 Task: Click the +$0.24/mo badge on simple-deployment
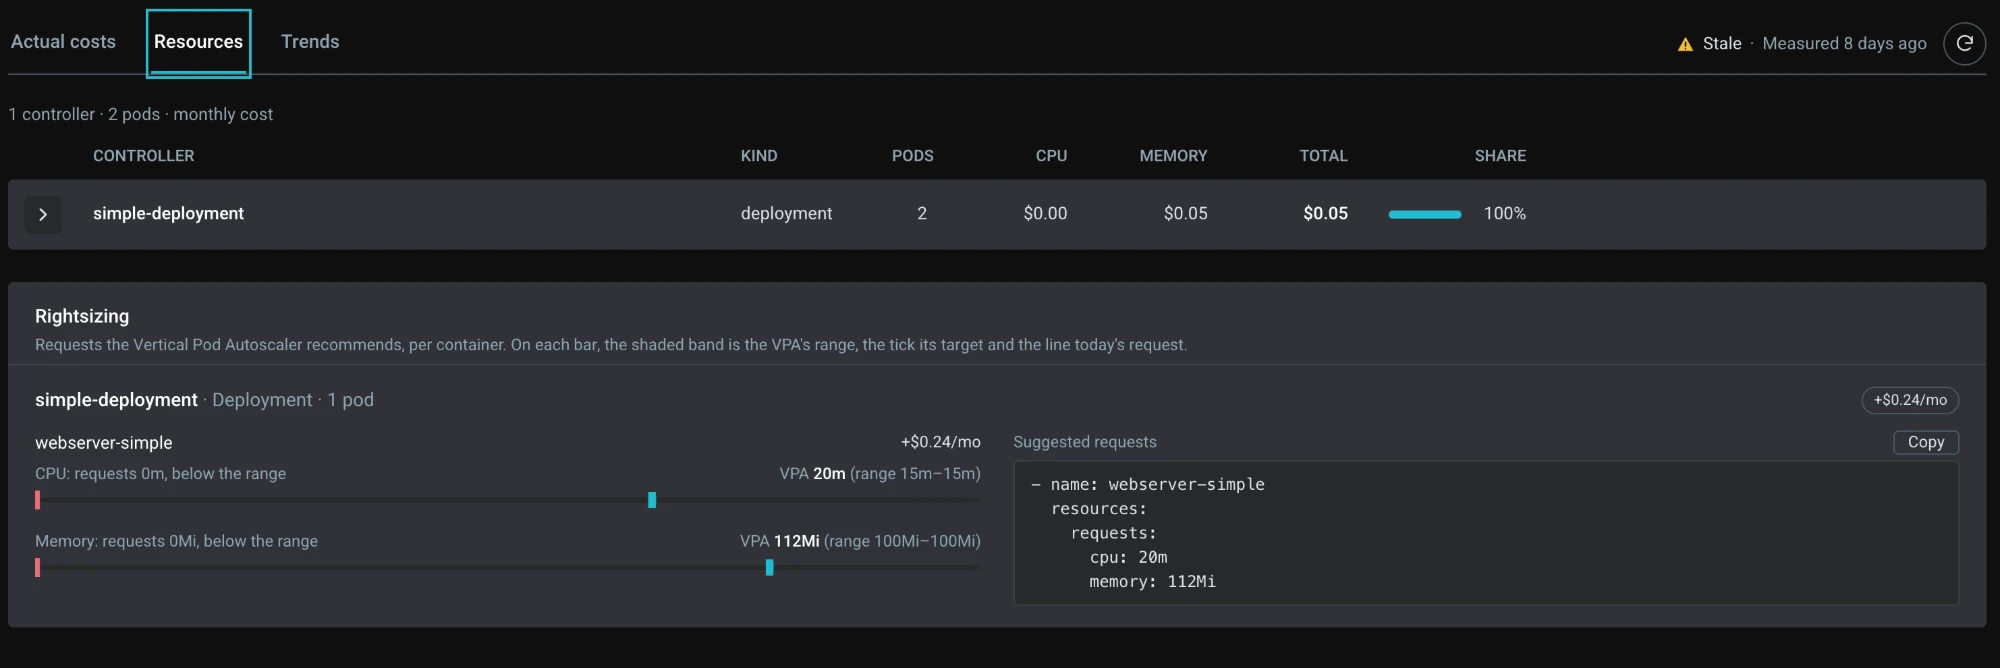click(1910, 400)
